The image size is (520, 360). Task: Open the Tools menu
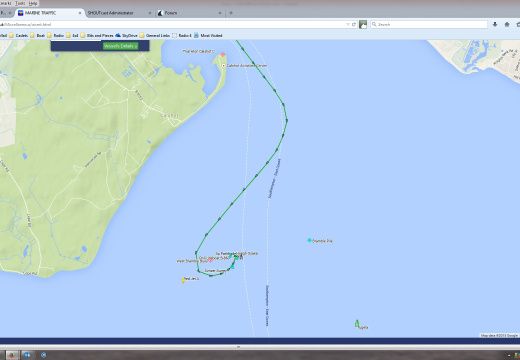point(20,3)
